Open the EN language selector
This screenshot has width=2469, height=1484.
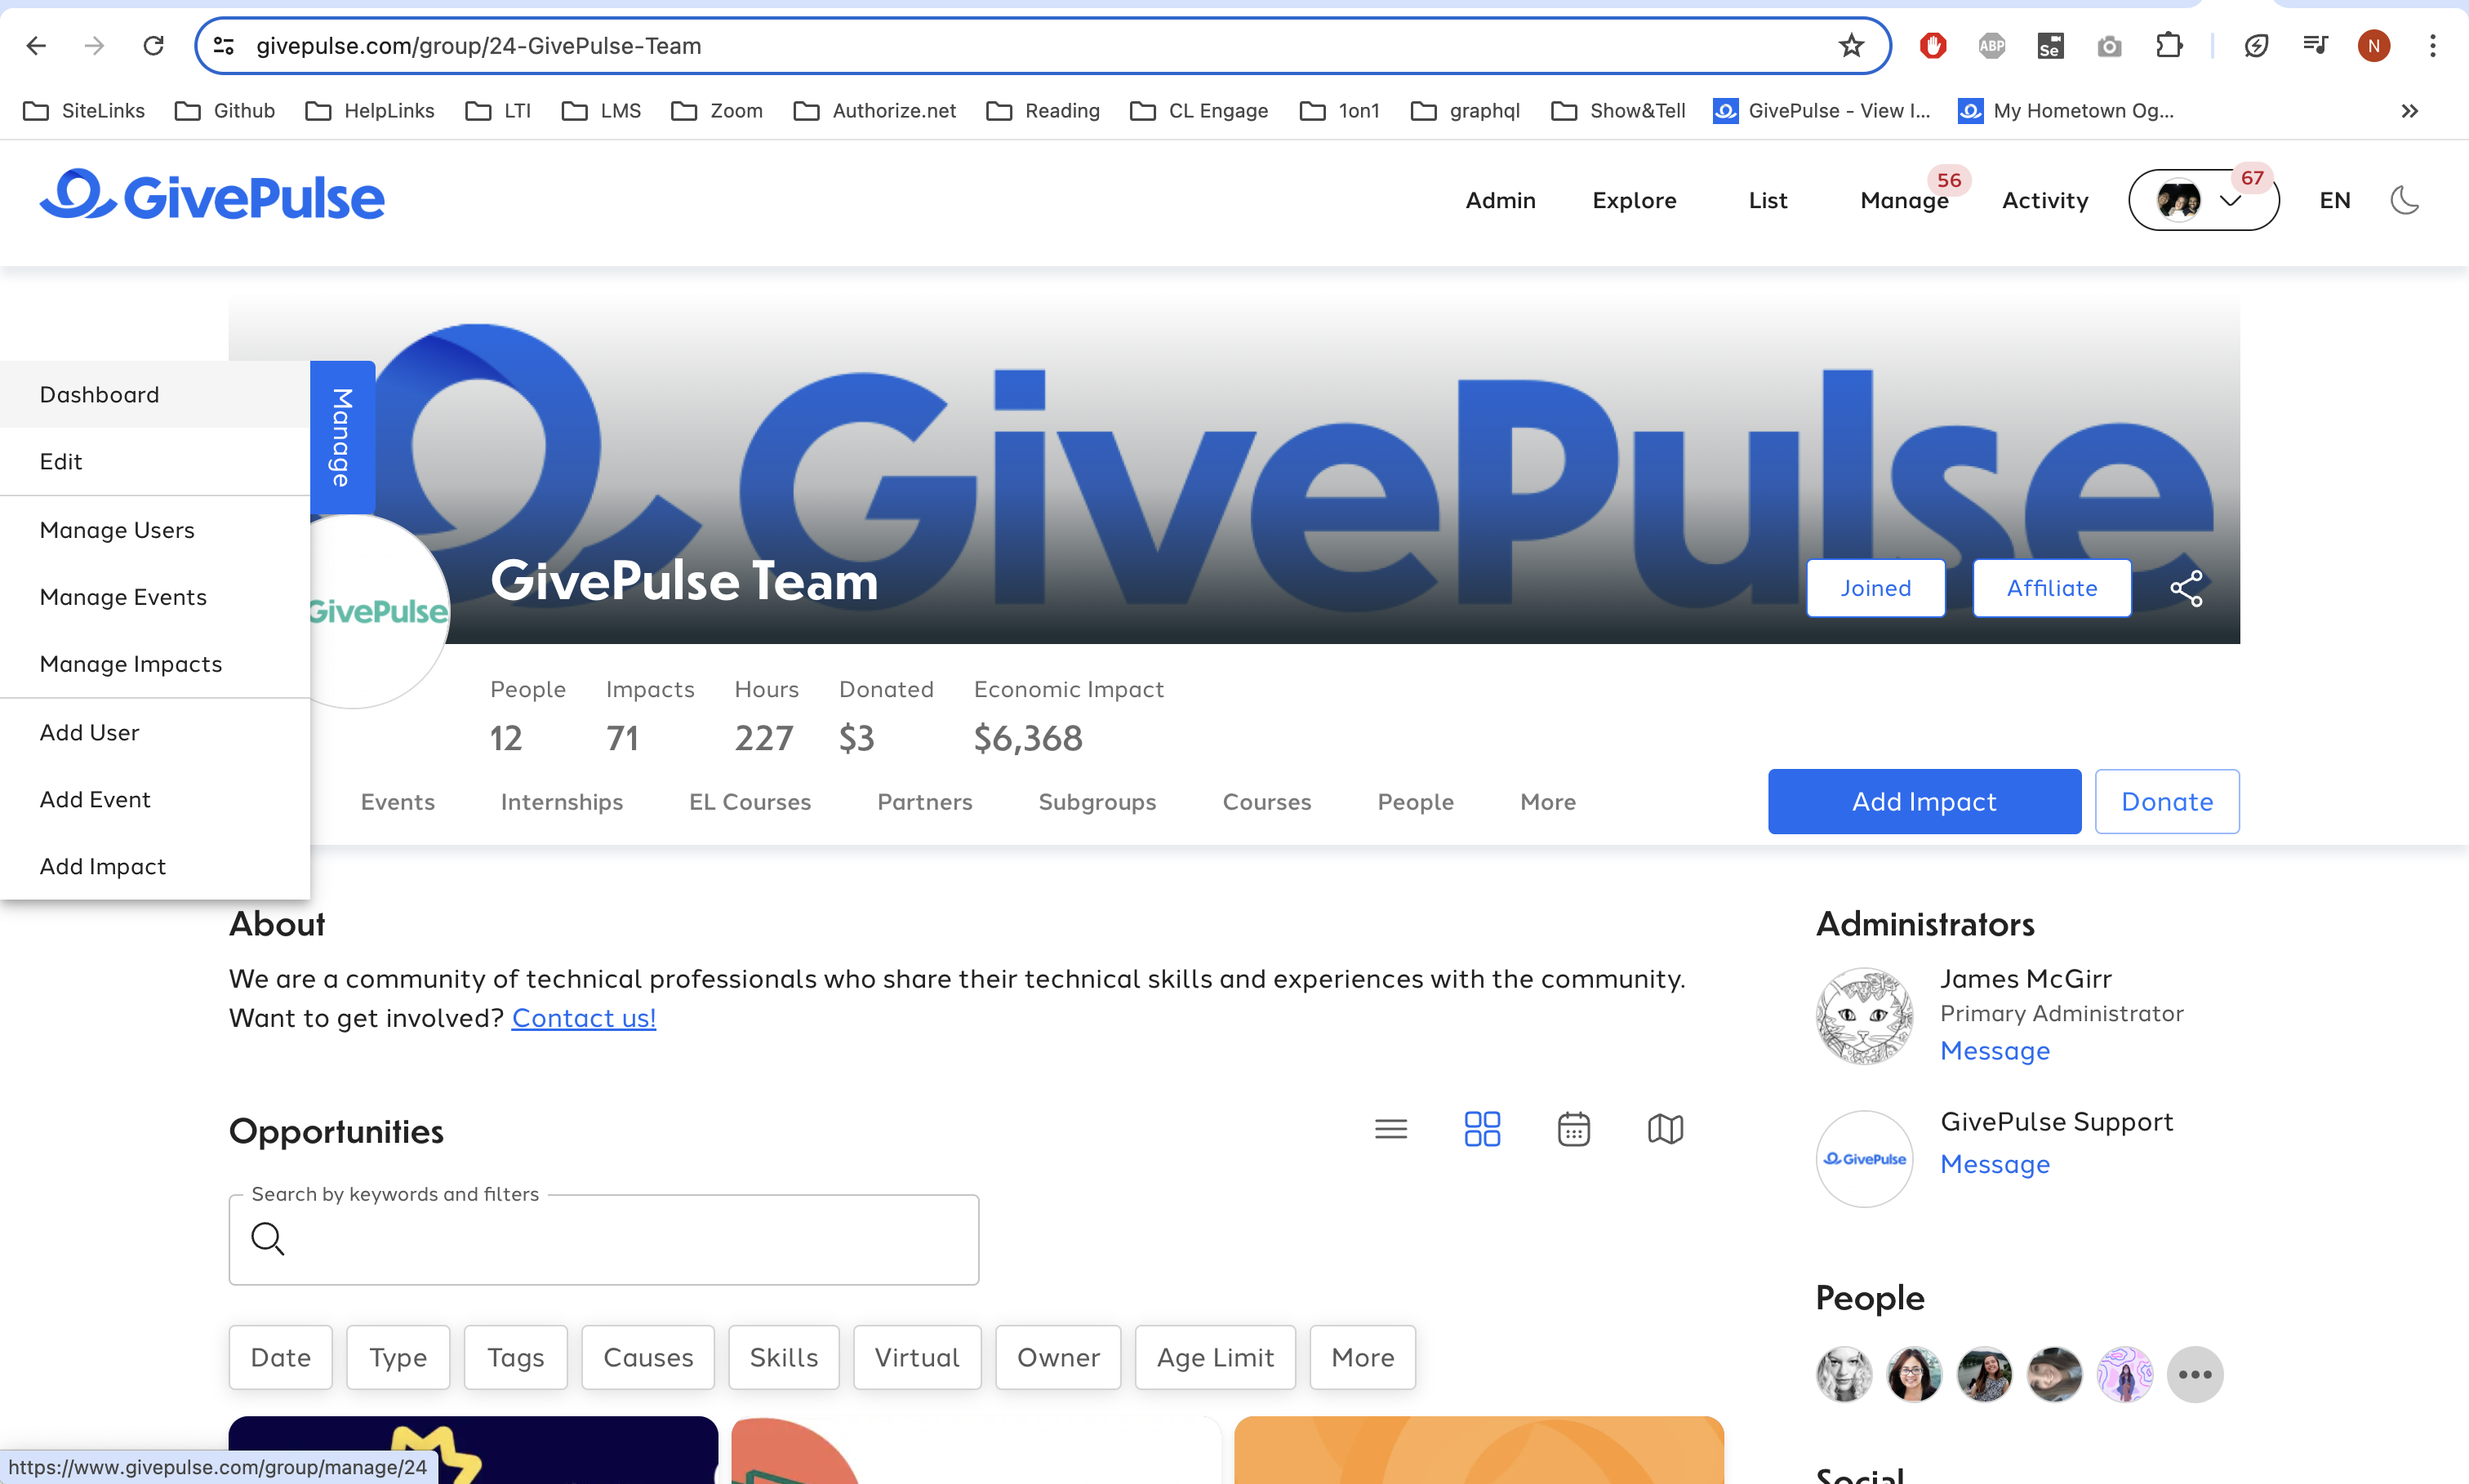point(2334,200)
